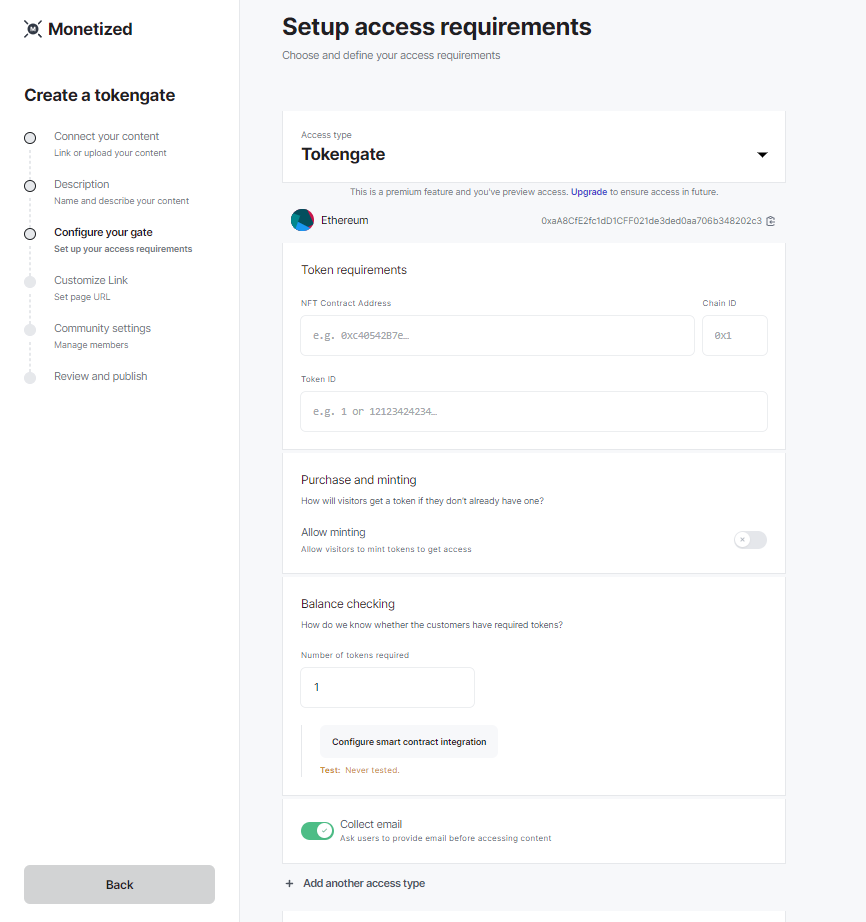The height and width of the screenshot is (922, 866).
Task: Click the Connect your content step circle
Action: click(x=30, y=138)
